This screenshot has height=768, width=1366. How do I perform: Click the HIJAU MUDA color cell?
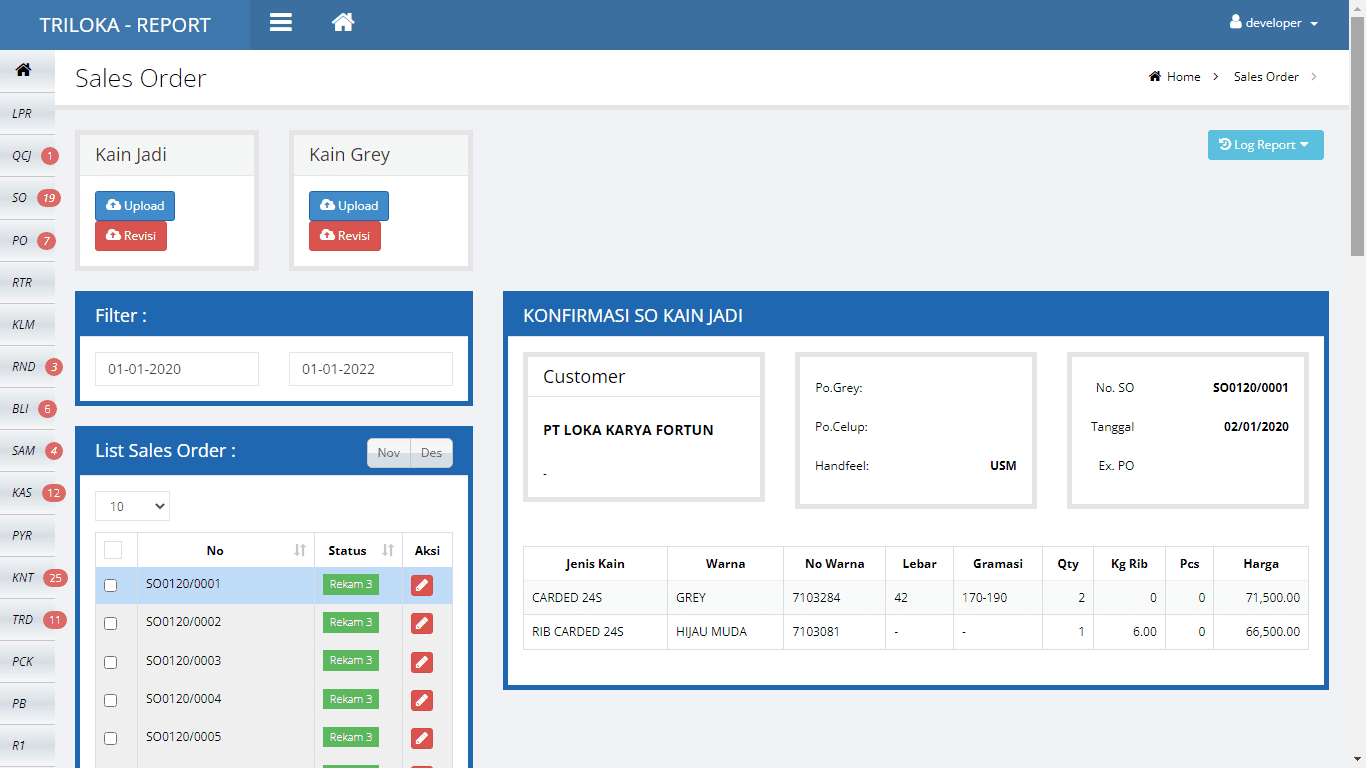(725, 632)
